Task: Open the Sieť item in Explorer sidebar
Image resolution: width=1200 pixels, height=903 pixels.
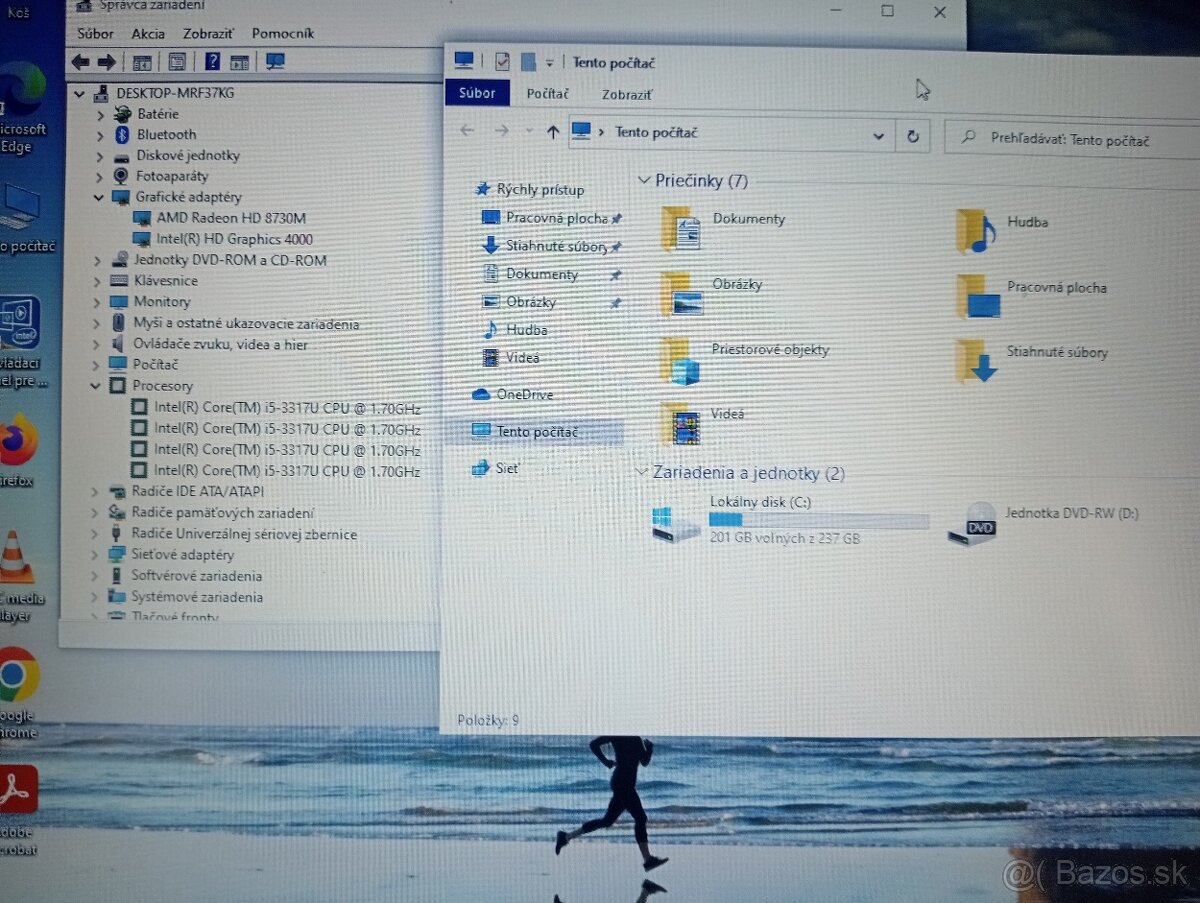Action: (x=506, y=467)
